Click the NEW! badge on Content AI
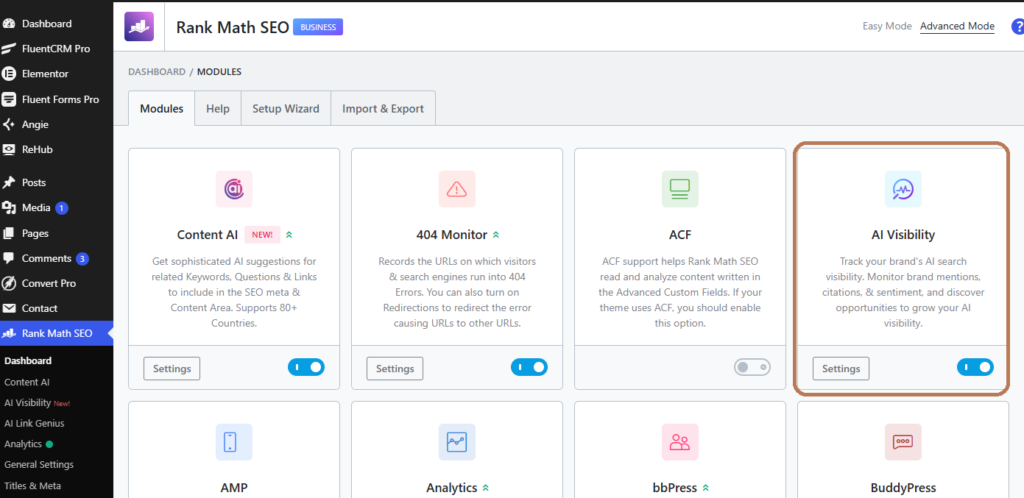 (x=263, y=234)
